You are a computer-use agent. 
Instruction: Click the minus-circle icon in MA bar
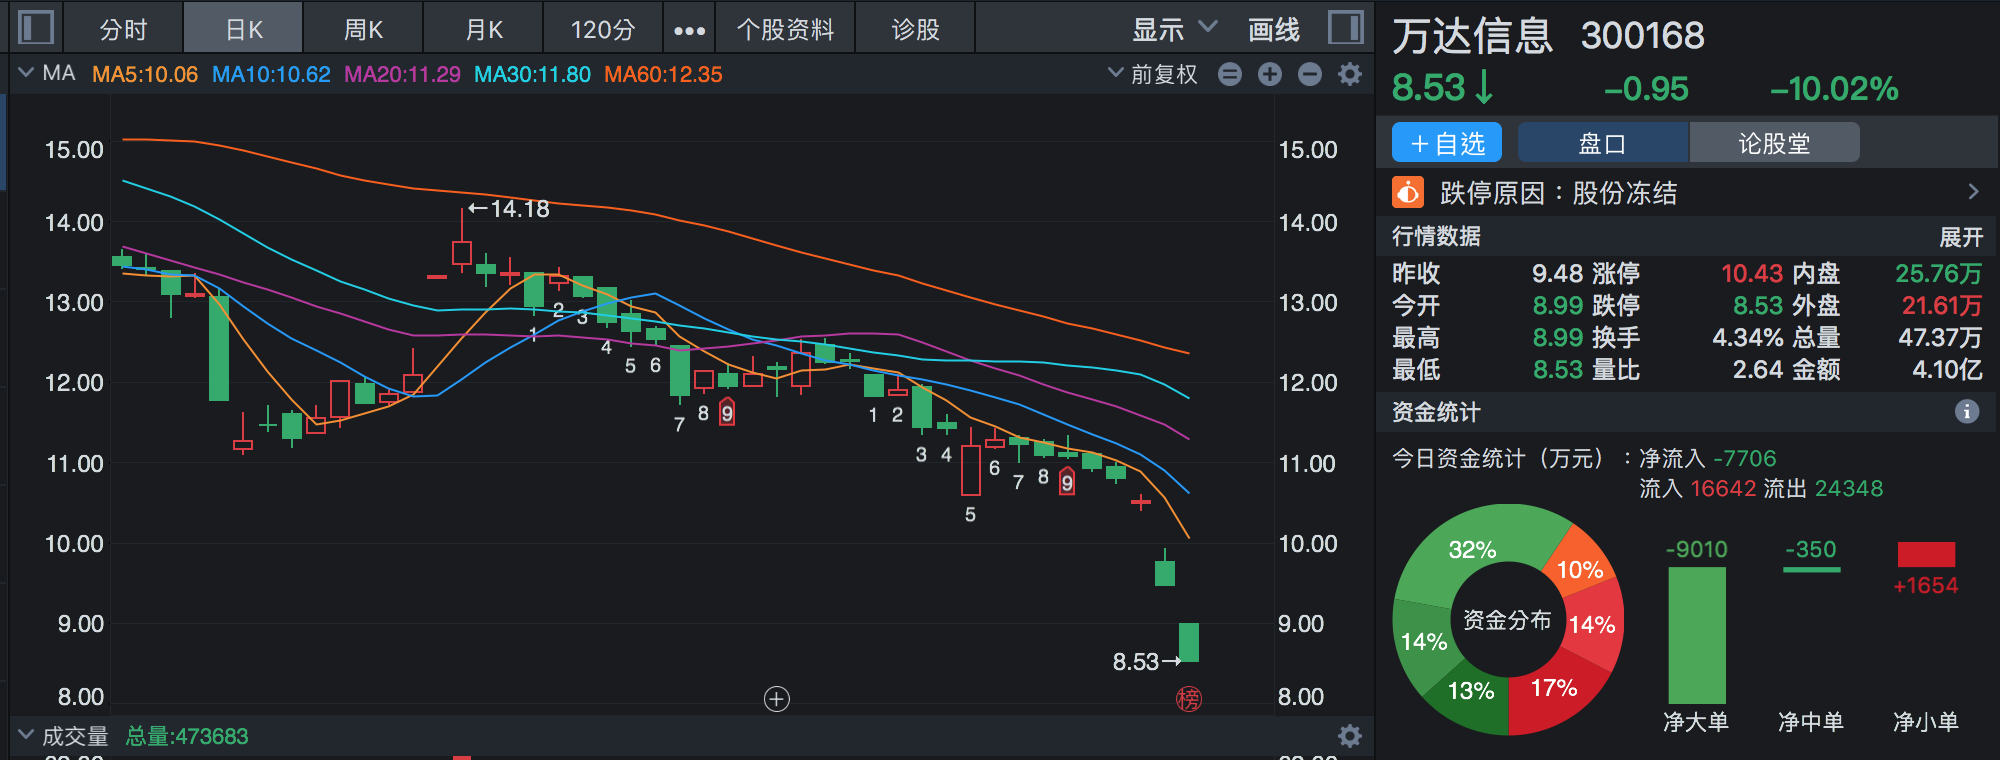(1230, 74)
